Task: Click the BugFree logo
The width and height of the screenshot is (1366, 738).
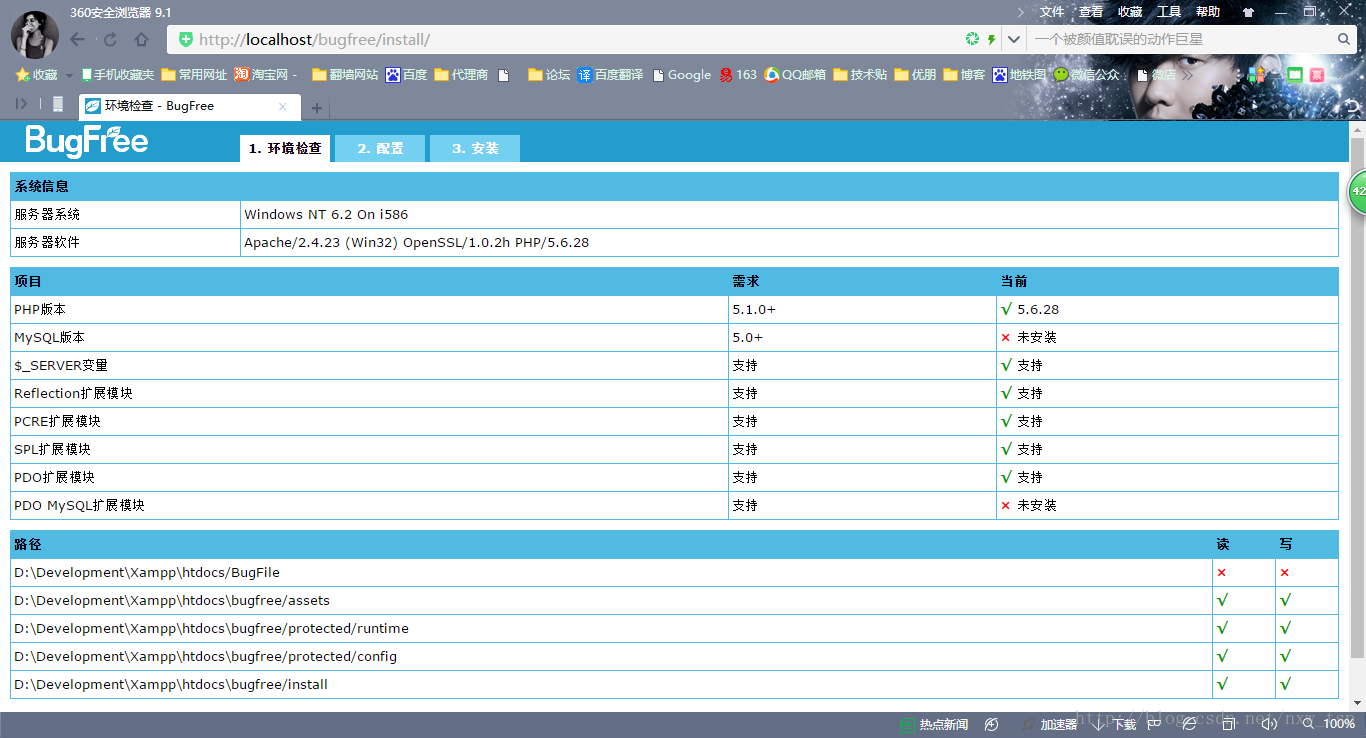Action: coord(87,141)
